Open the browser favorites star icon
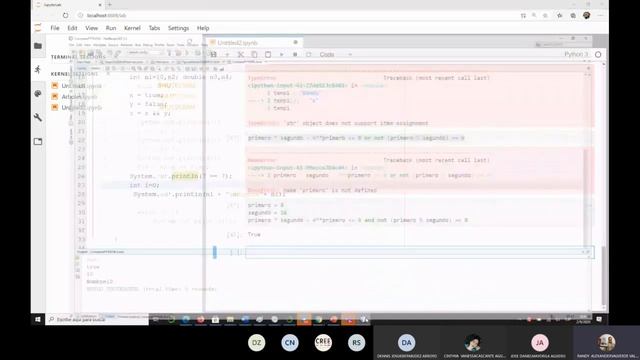Screen dimensions: 640x360 [x=560, y=16]
